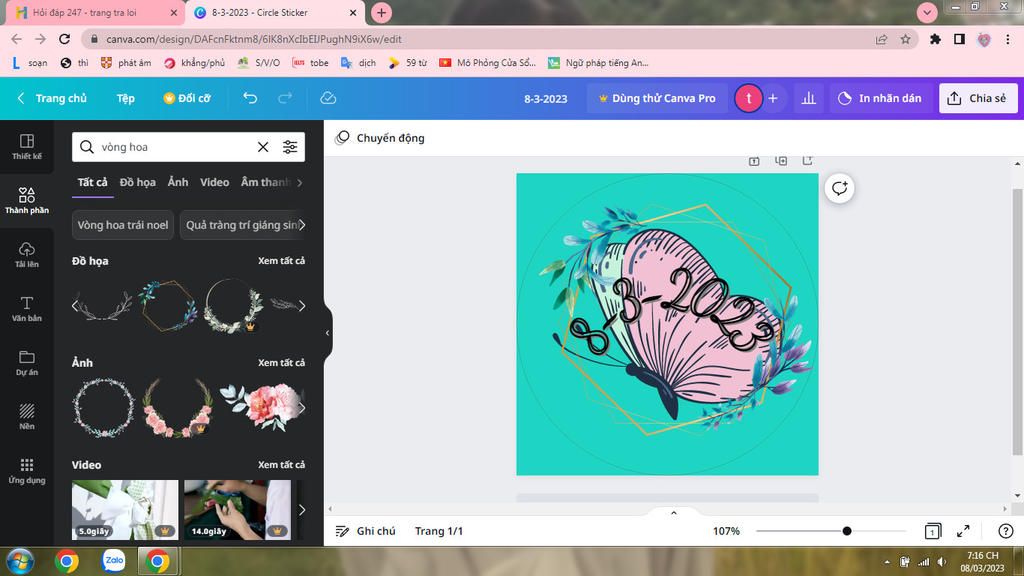Expand the page thumbnails chevron below canvas

point(673,513)
